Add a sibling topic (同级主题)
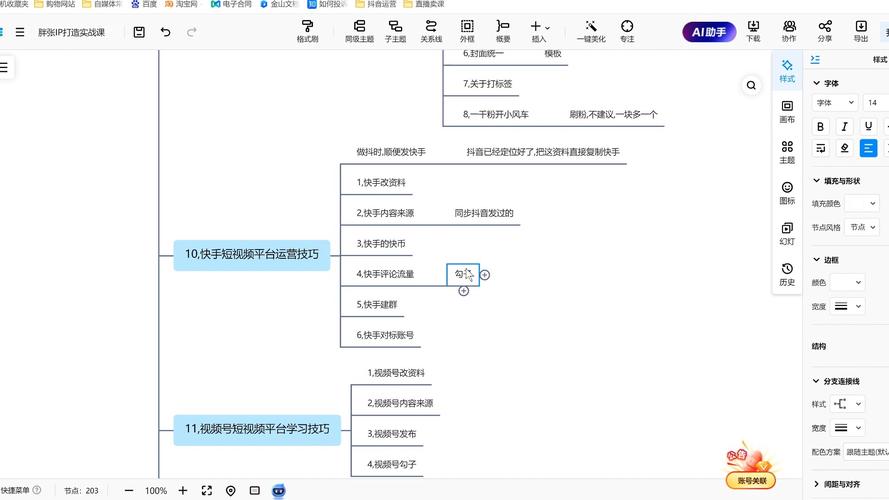 (359, 31)
